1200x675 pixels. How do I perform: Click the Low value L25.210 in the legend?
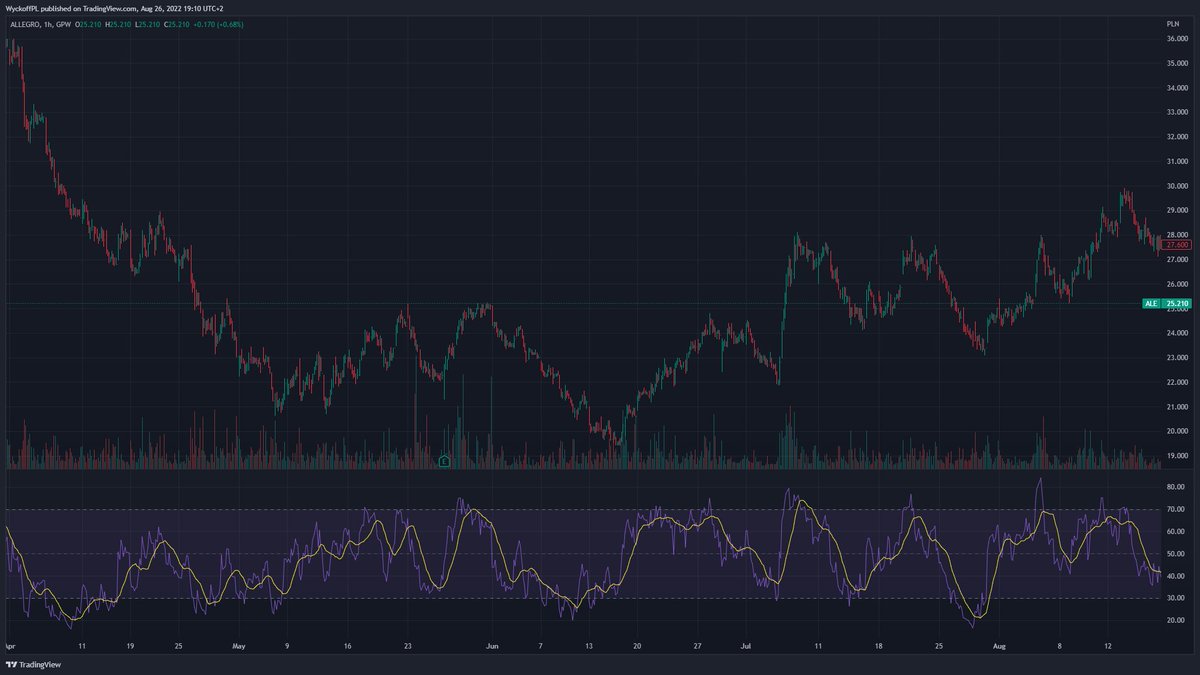click(145, 23)
